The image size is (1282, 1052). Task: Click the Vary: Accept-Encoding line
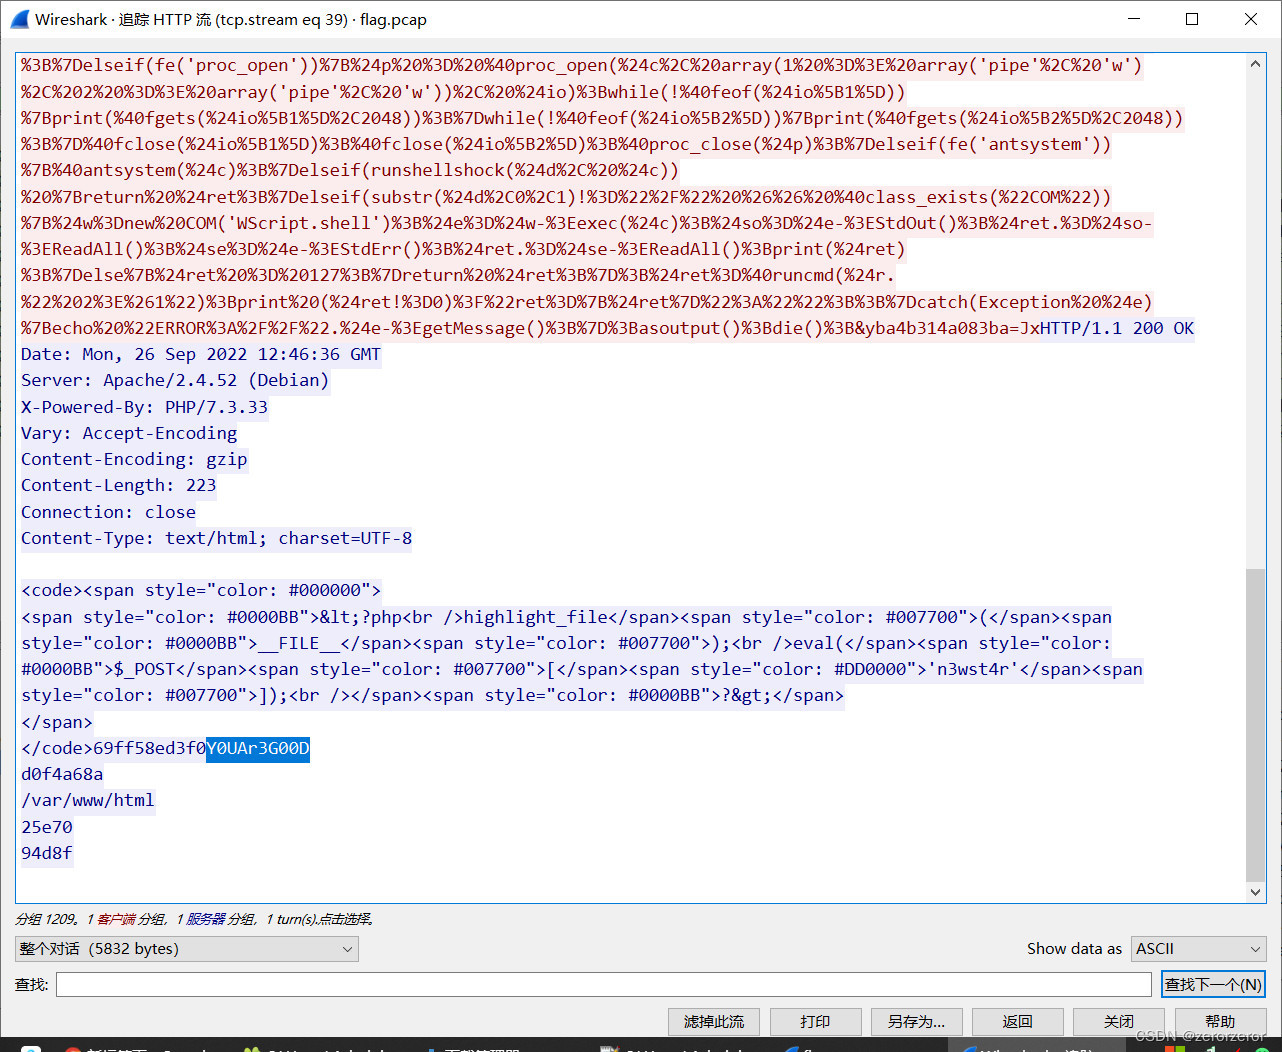tap(129, 433)
